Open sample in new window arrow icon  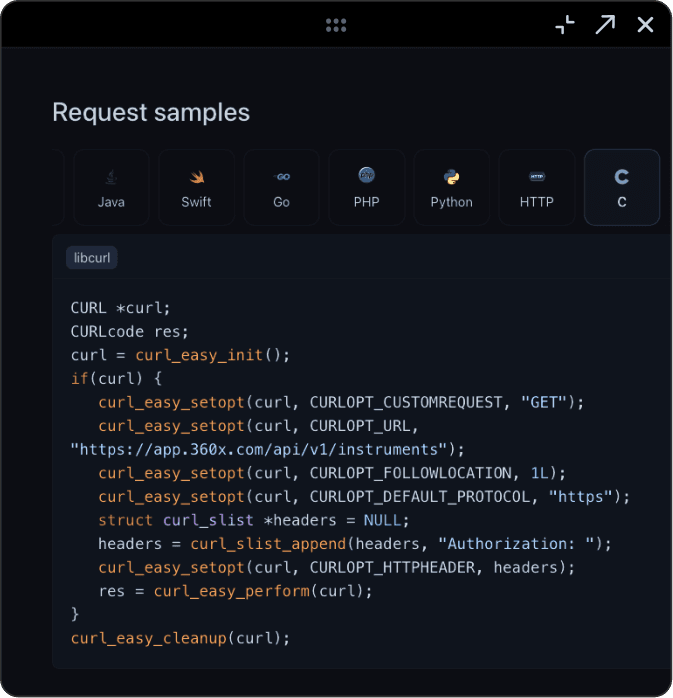point(605,24)
